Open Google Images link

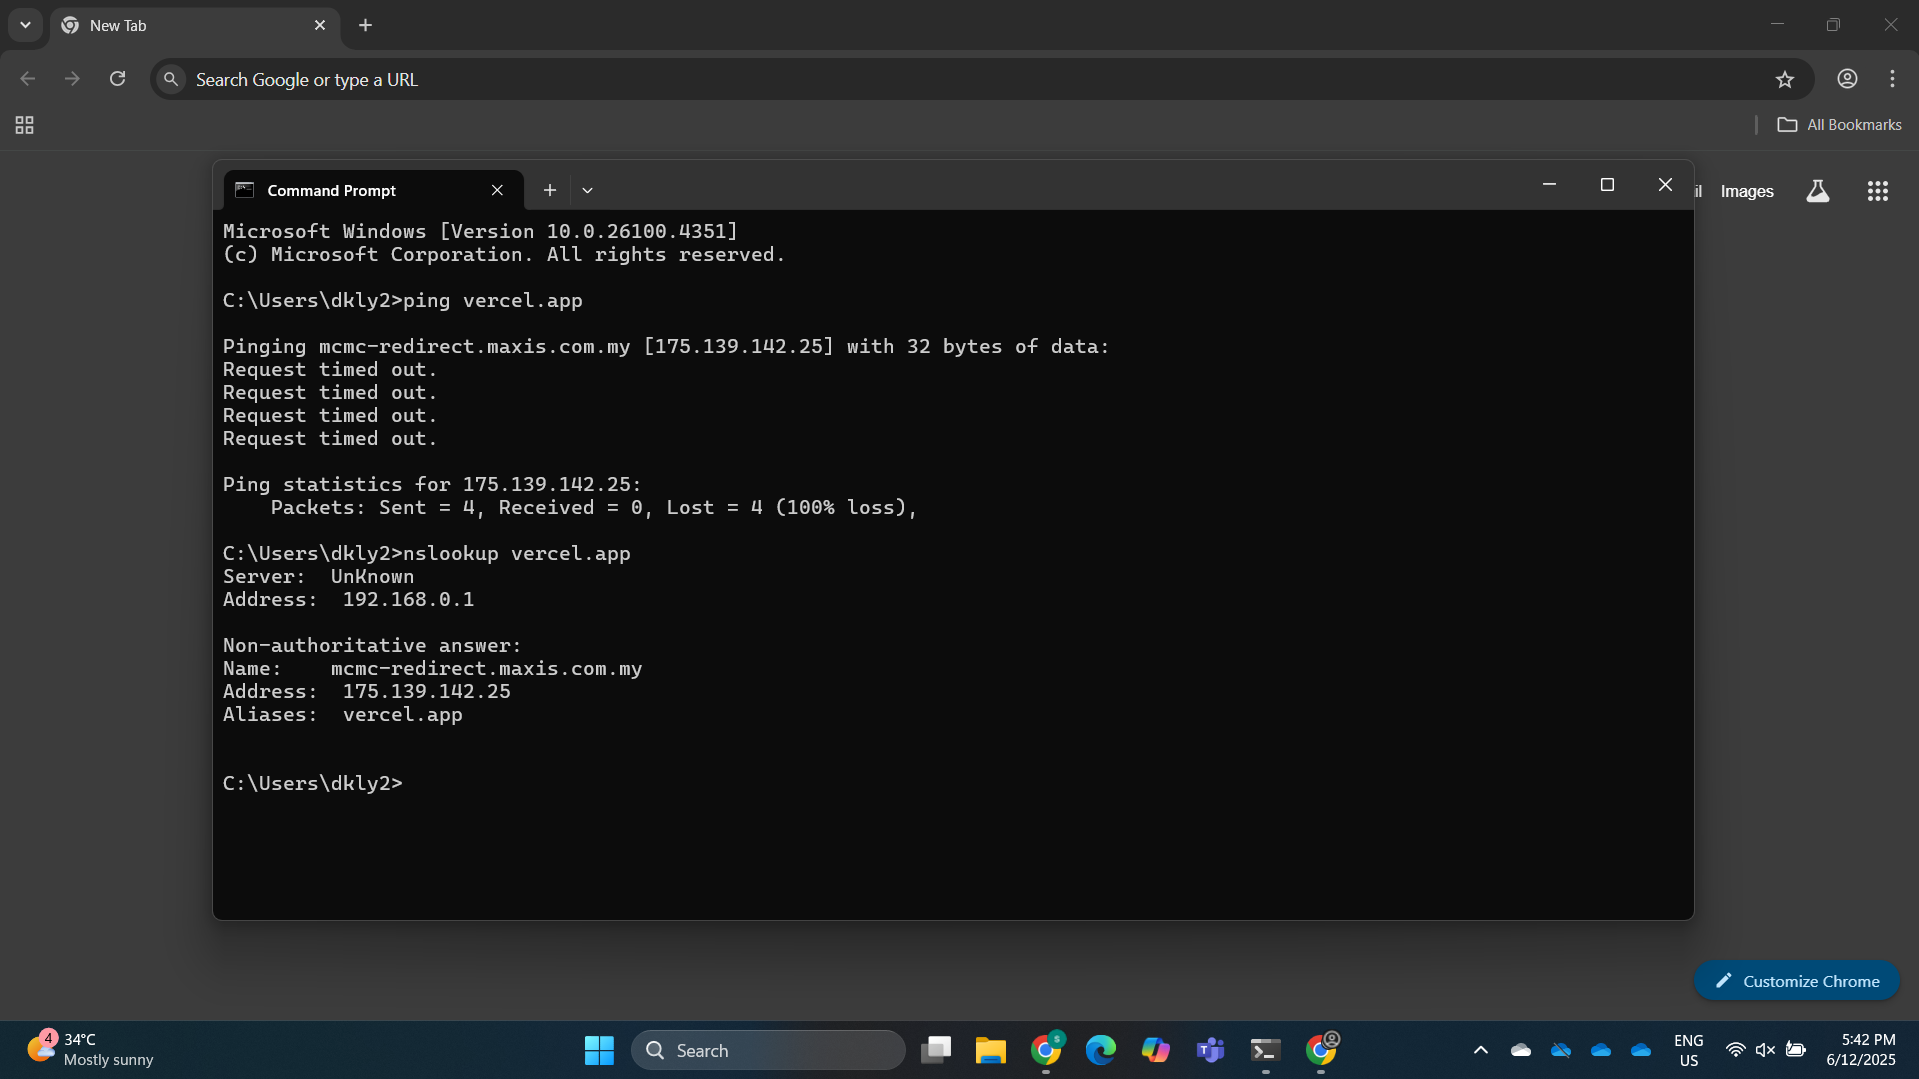tap(1747, 191)
